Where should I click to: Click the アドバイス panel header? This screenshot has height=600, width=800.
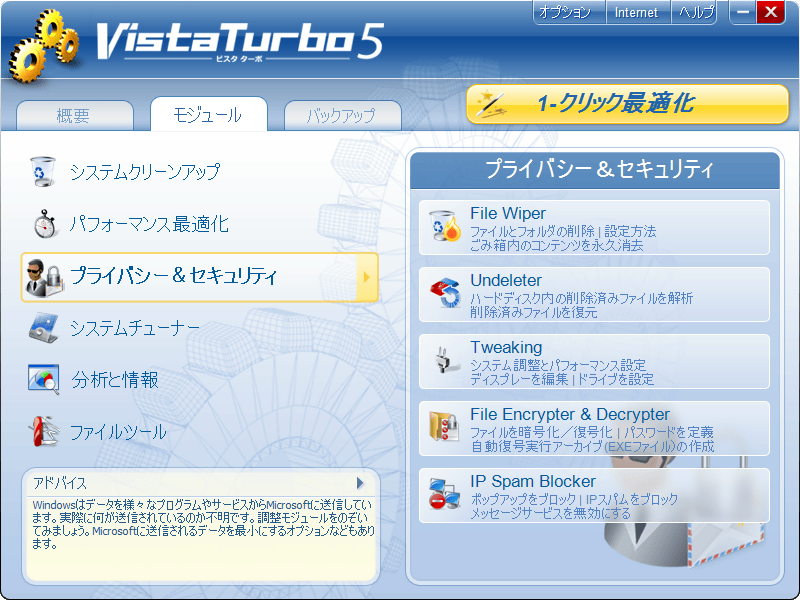coord(201,483)
